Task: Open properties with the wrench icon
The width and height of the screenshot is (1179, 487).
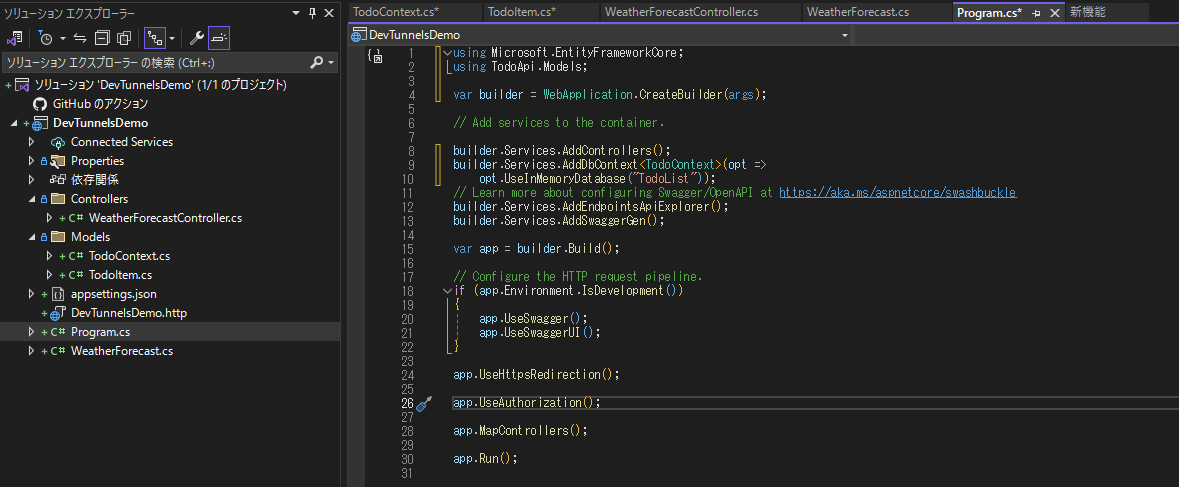Action: 196,38
